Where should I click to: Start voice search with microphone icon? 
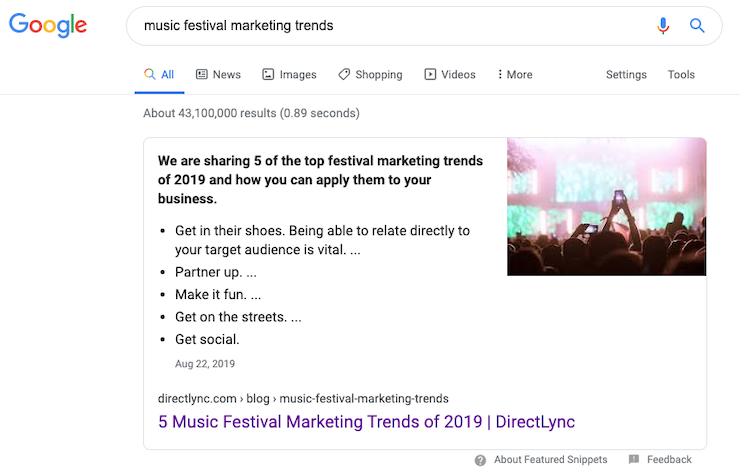(x=663, y=25)
